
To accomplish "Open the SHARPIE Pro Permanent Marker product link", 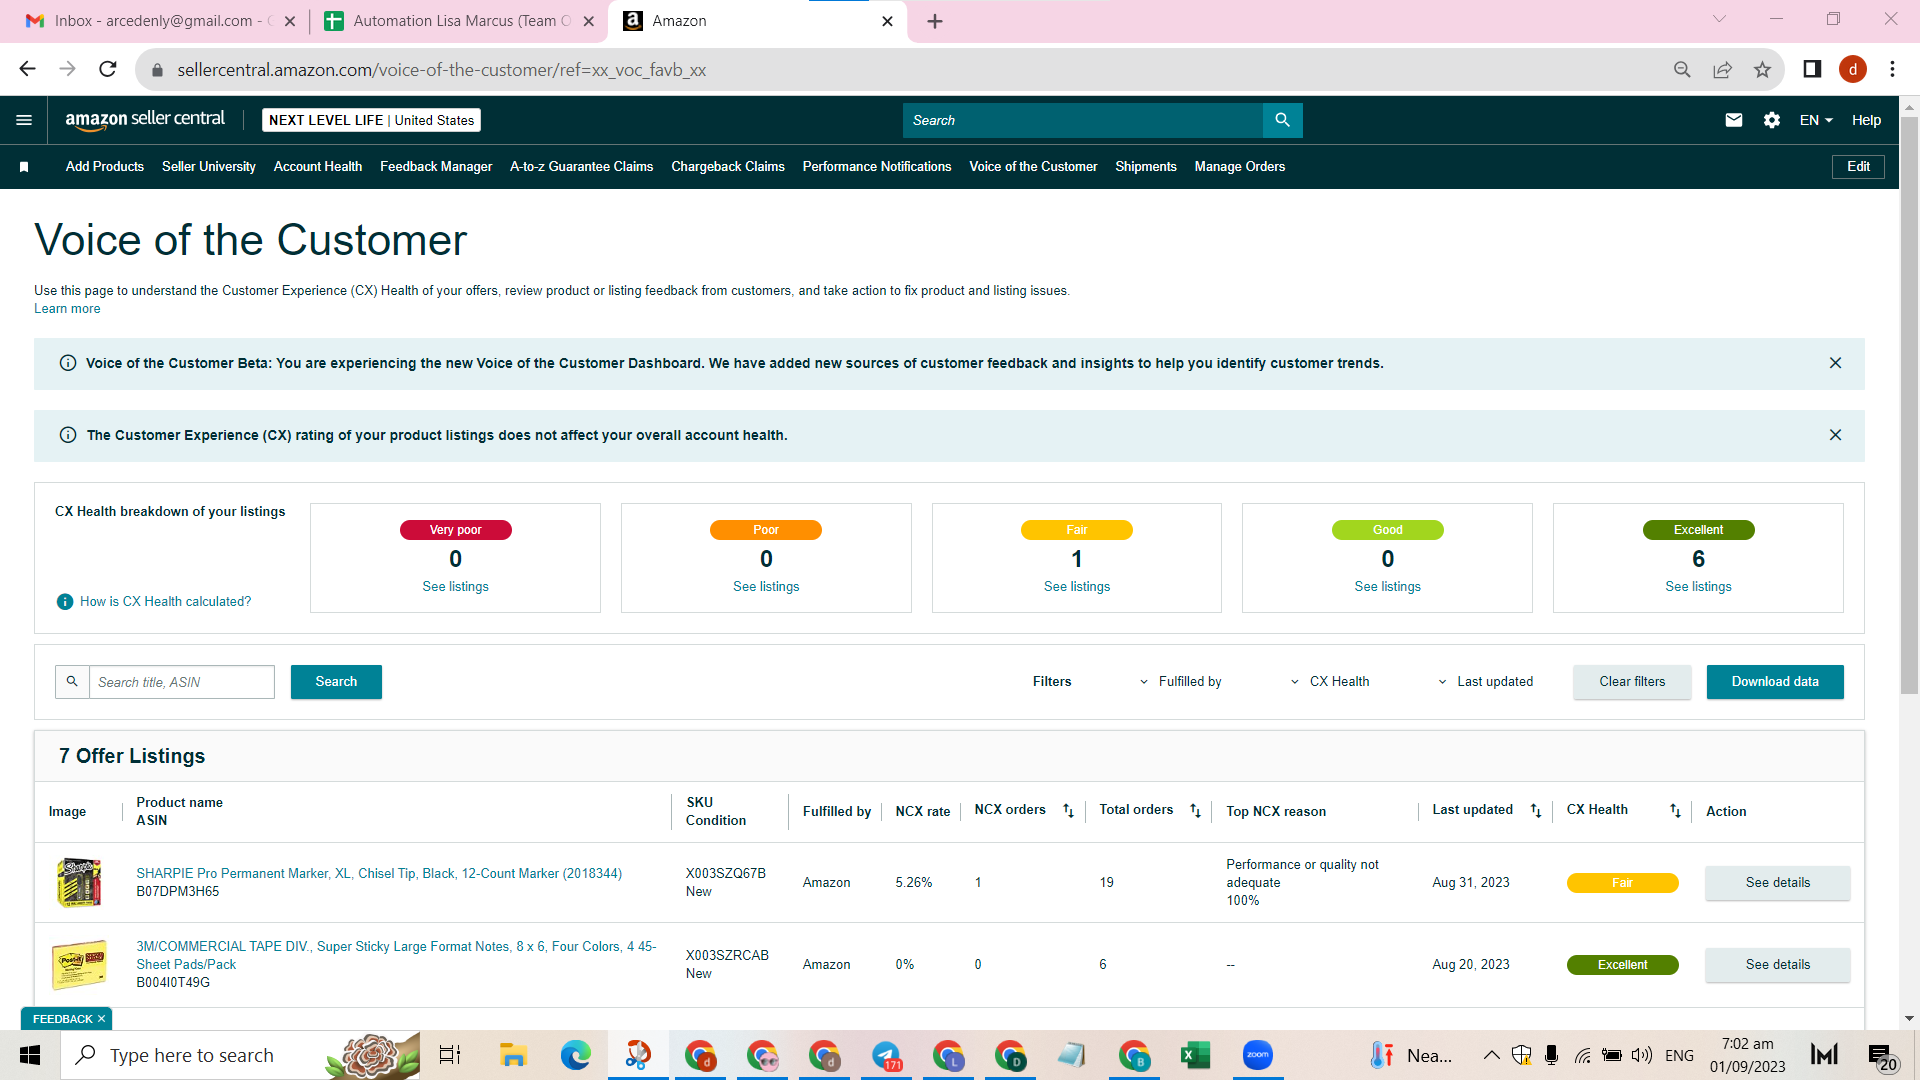I will tap(379, 874).
